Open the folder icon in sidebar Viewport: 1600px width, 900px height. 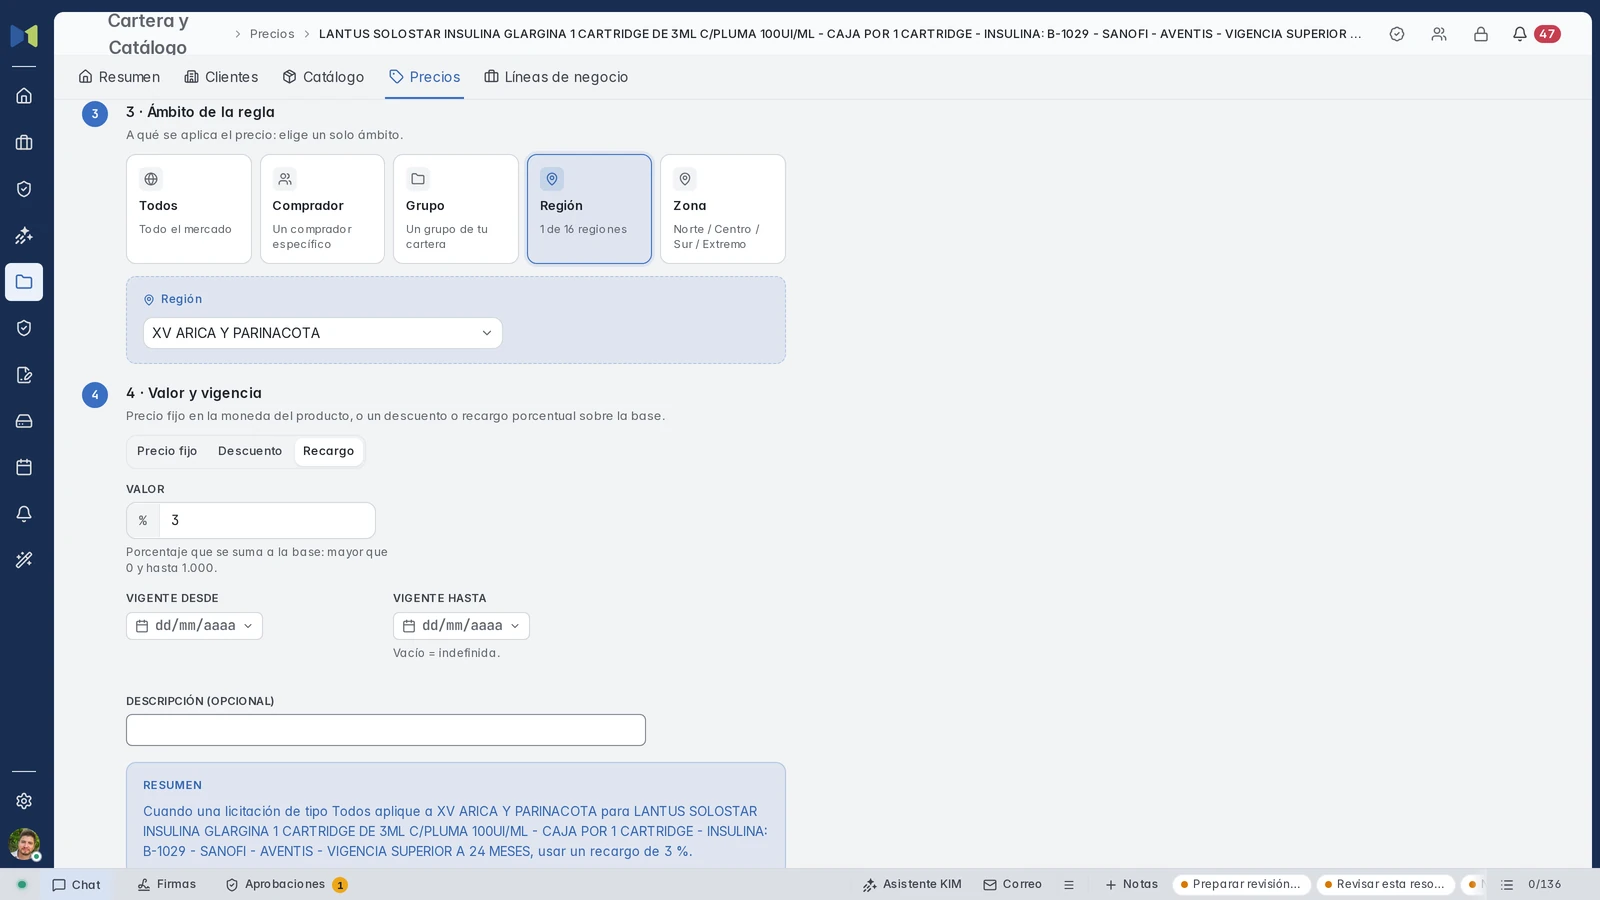[24, 282]
